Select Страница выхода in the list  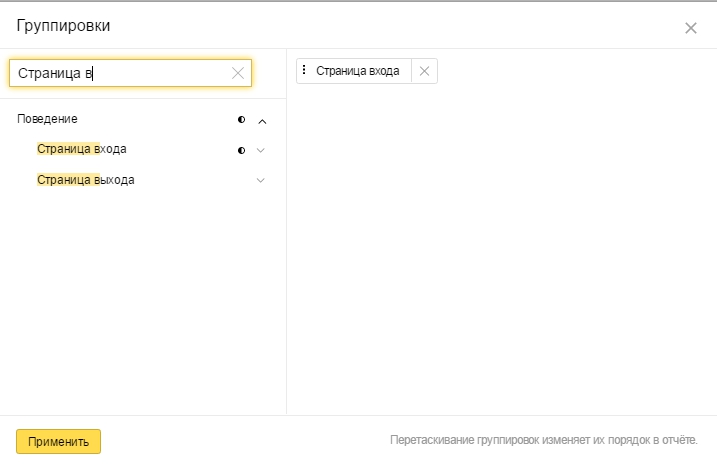tap(86, 180)
